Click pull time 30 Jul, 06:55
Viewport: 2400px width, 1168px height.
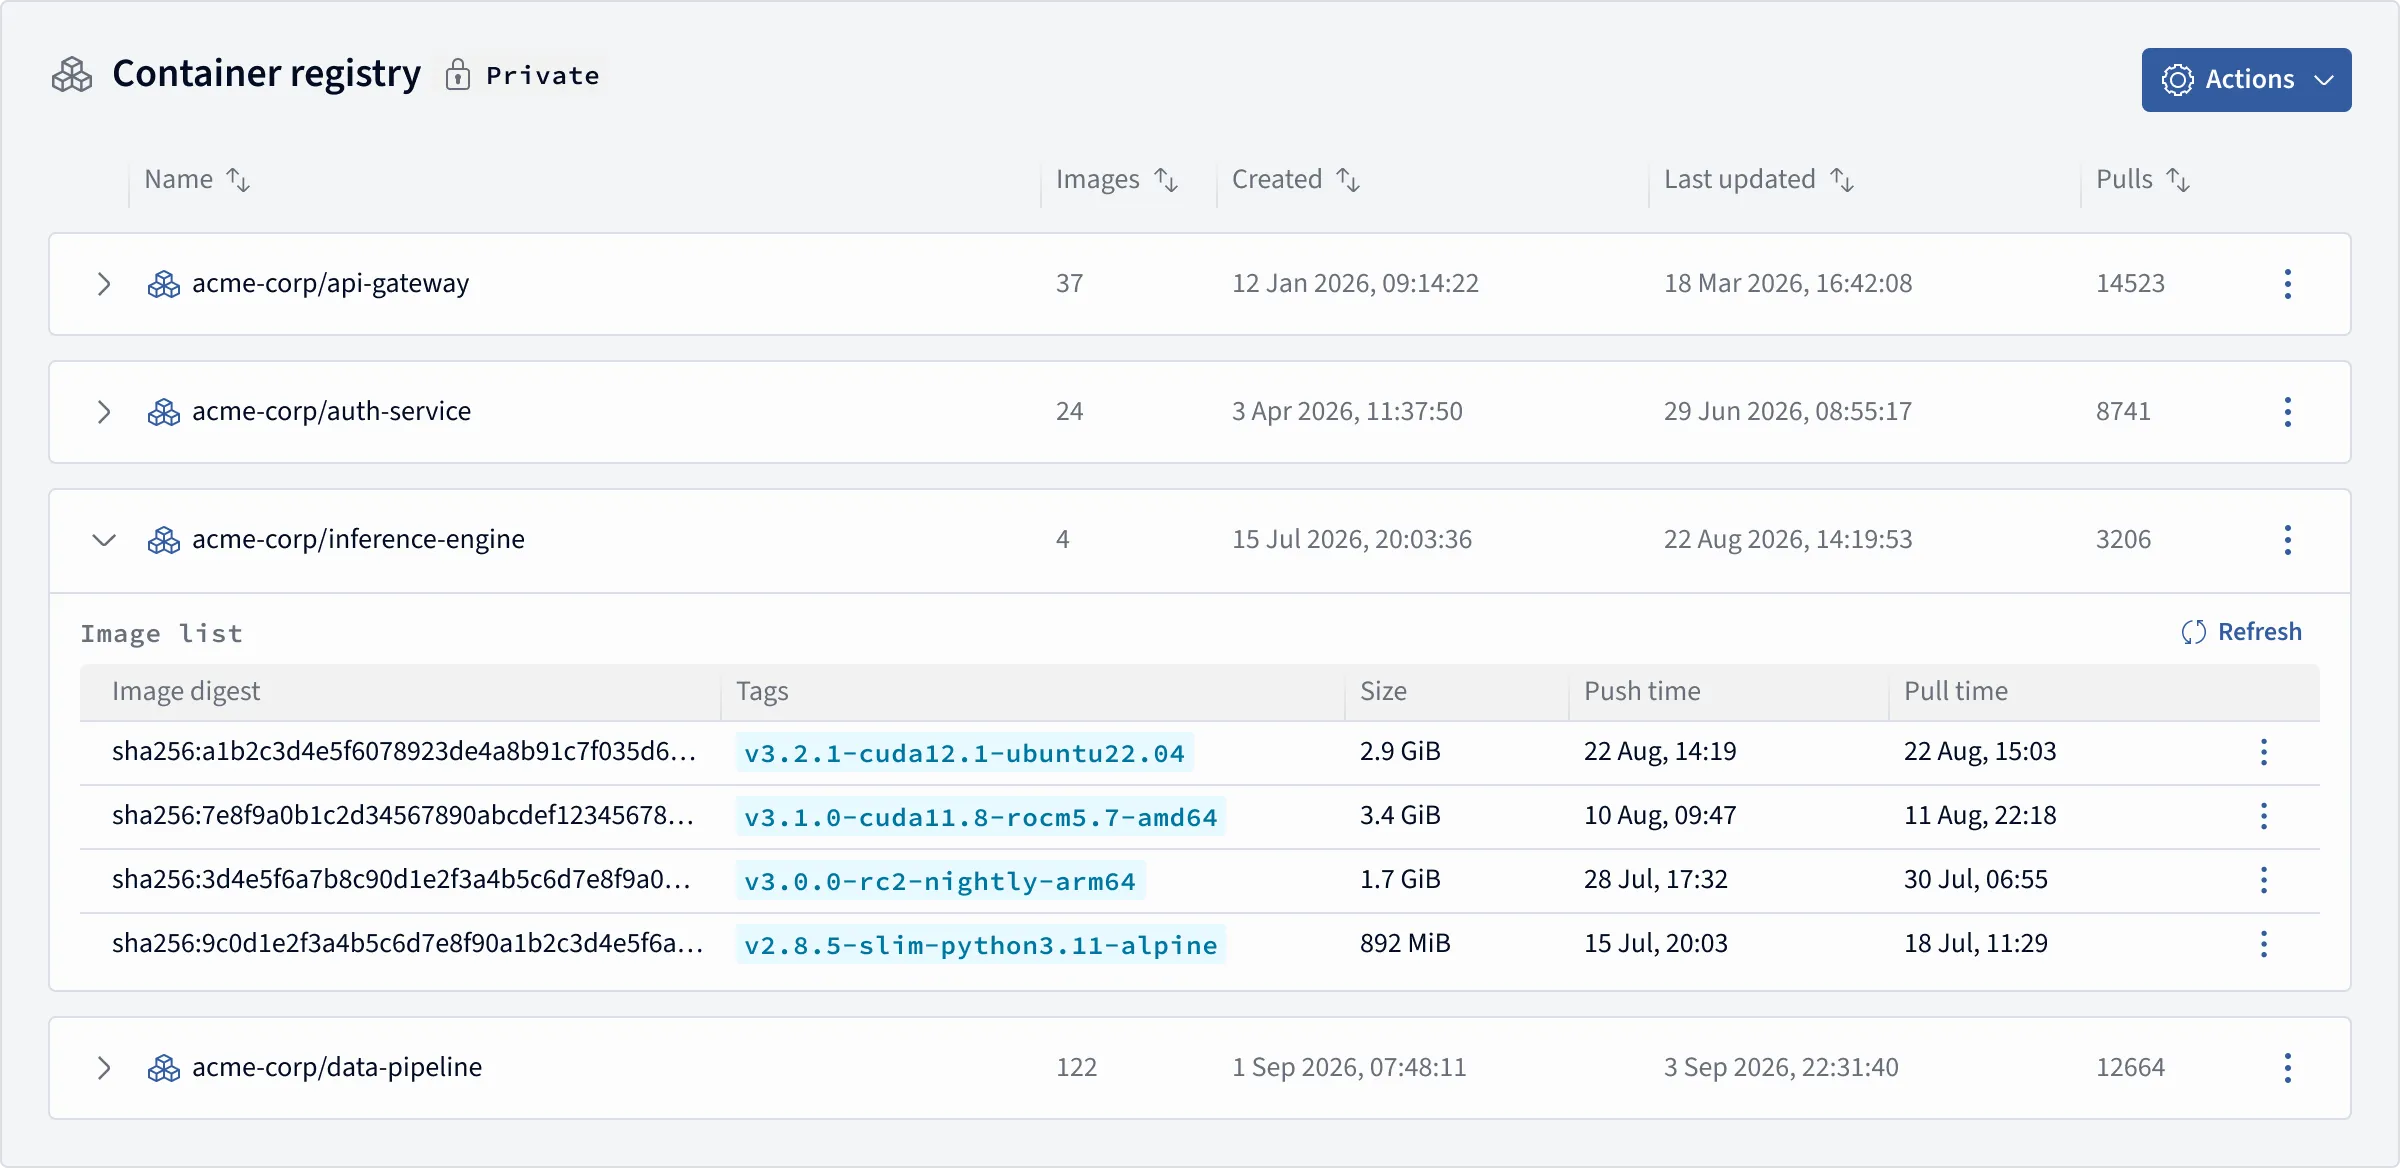click(x=1976, y=880)
